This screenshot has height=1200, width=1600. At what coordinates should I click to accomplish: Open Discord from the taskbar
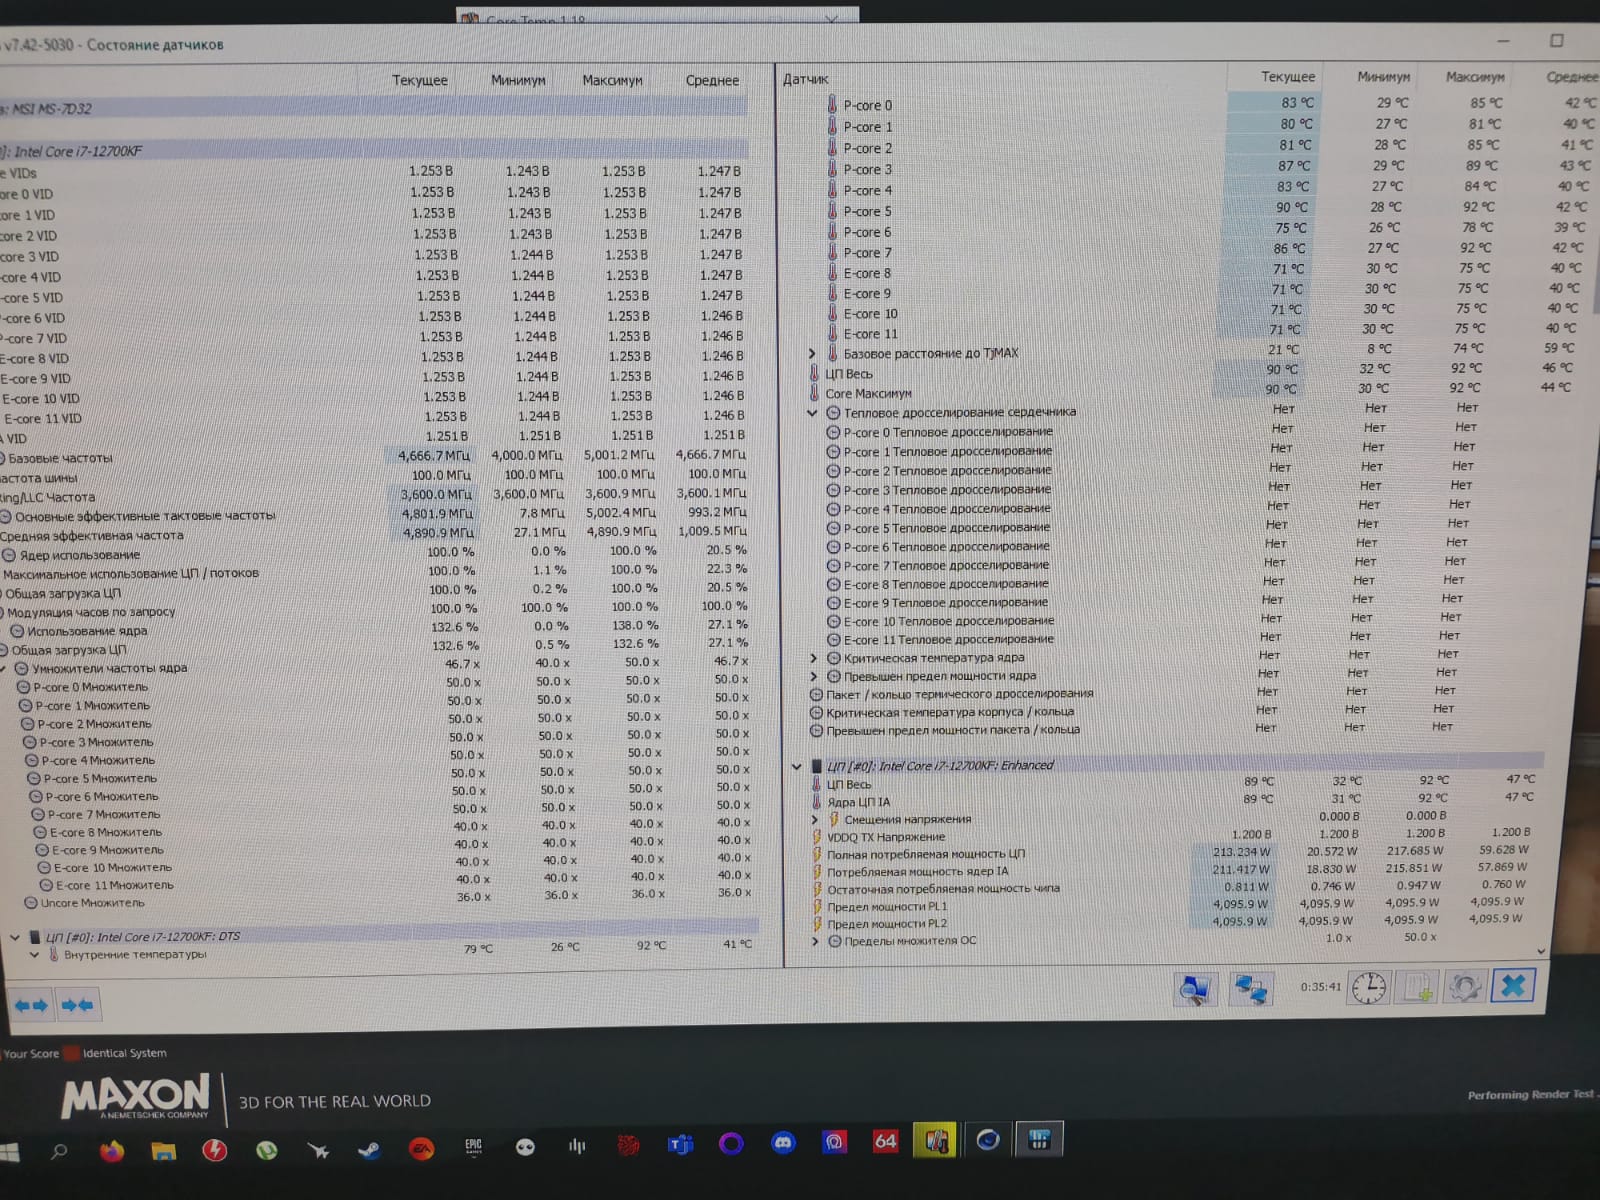pos(783,1142)
